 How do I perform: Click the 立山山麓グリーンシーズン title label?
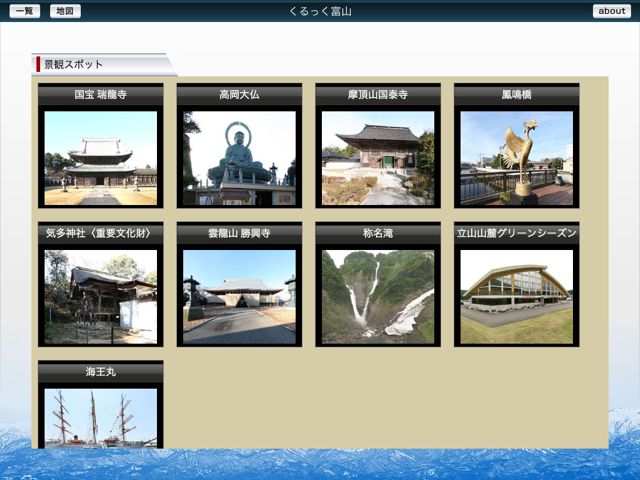[x=517, y=233]
